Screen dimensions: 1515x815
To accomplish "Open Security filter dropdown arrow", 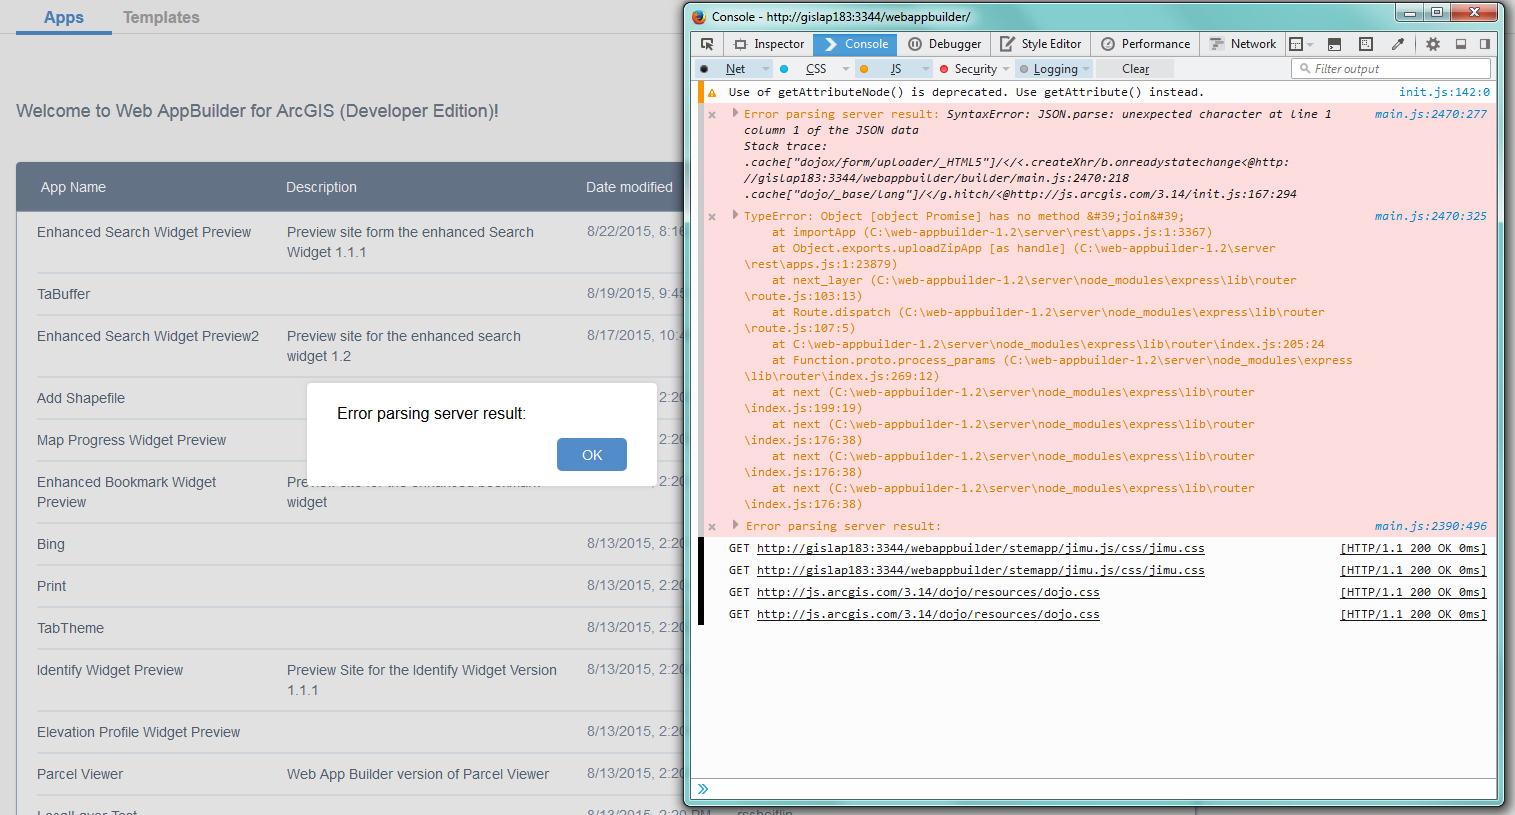I will tap(1006, 69).
